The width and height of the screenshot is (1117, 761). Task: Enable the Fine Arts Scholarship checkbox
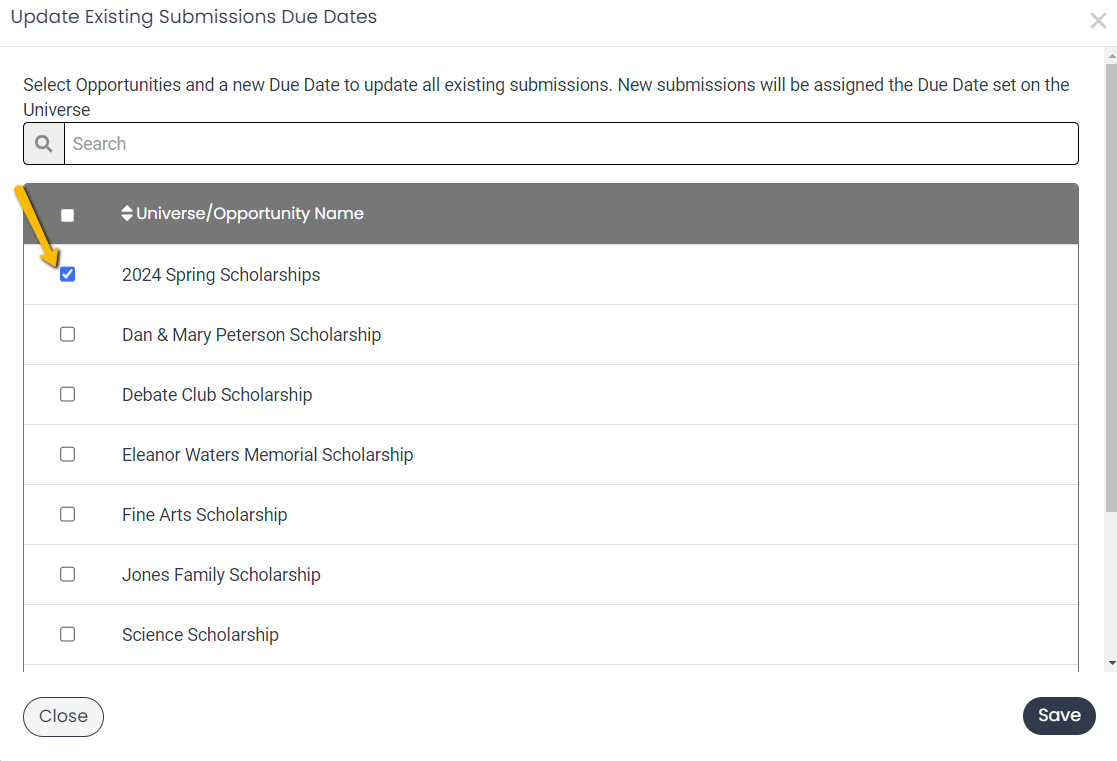pos(68,514)
